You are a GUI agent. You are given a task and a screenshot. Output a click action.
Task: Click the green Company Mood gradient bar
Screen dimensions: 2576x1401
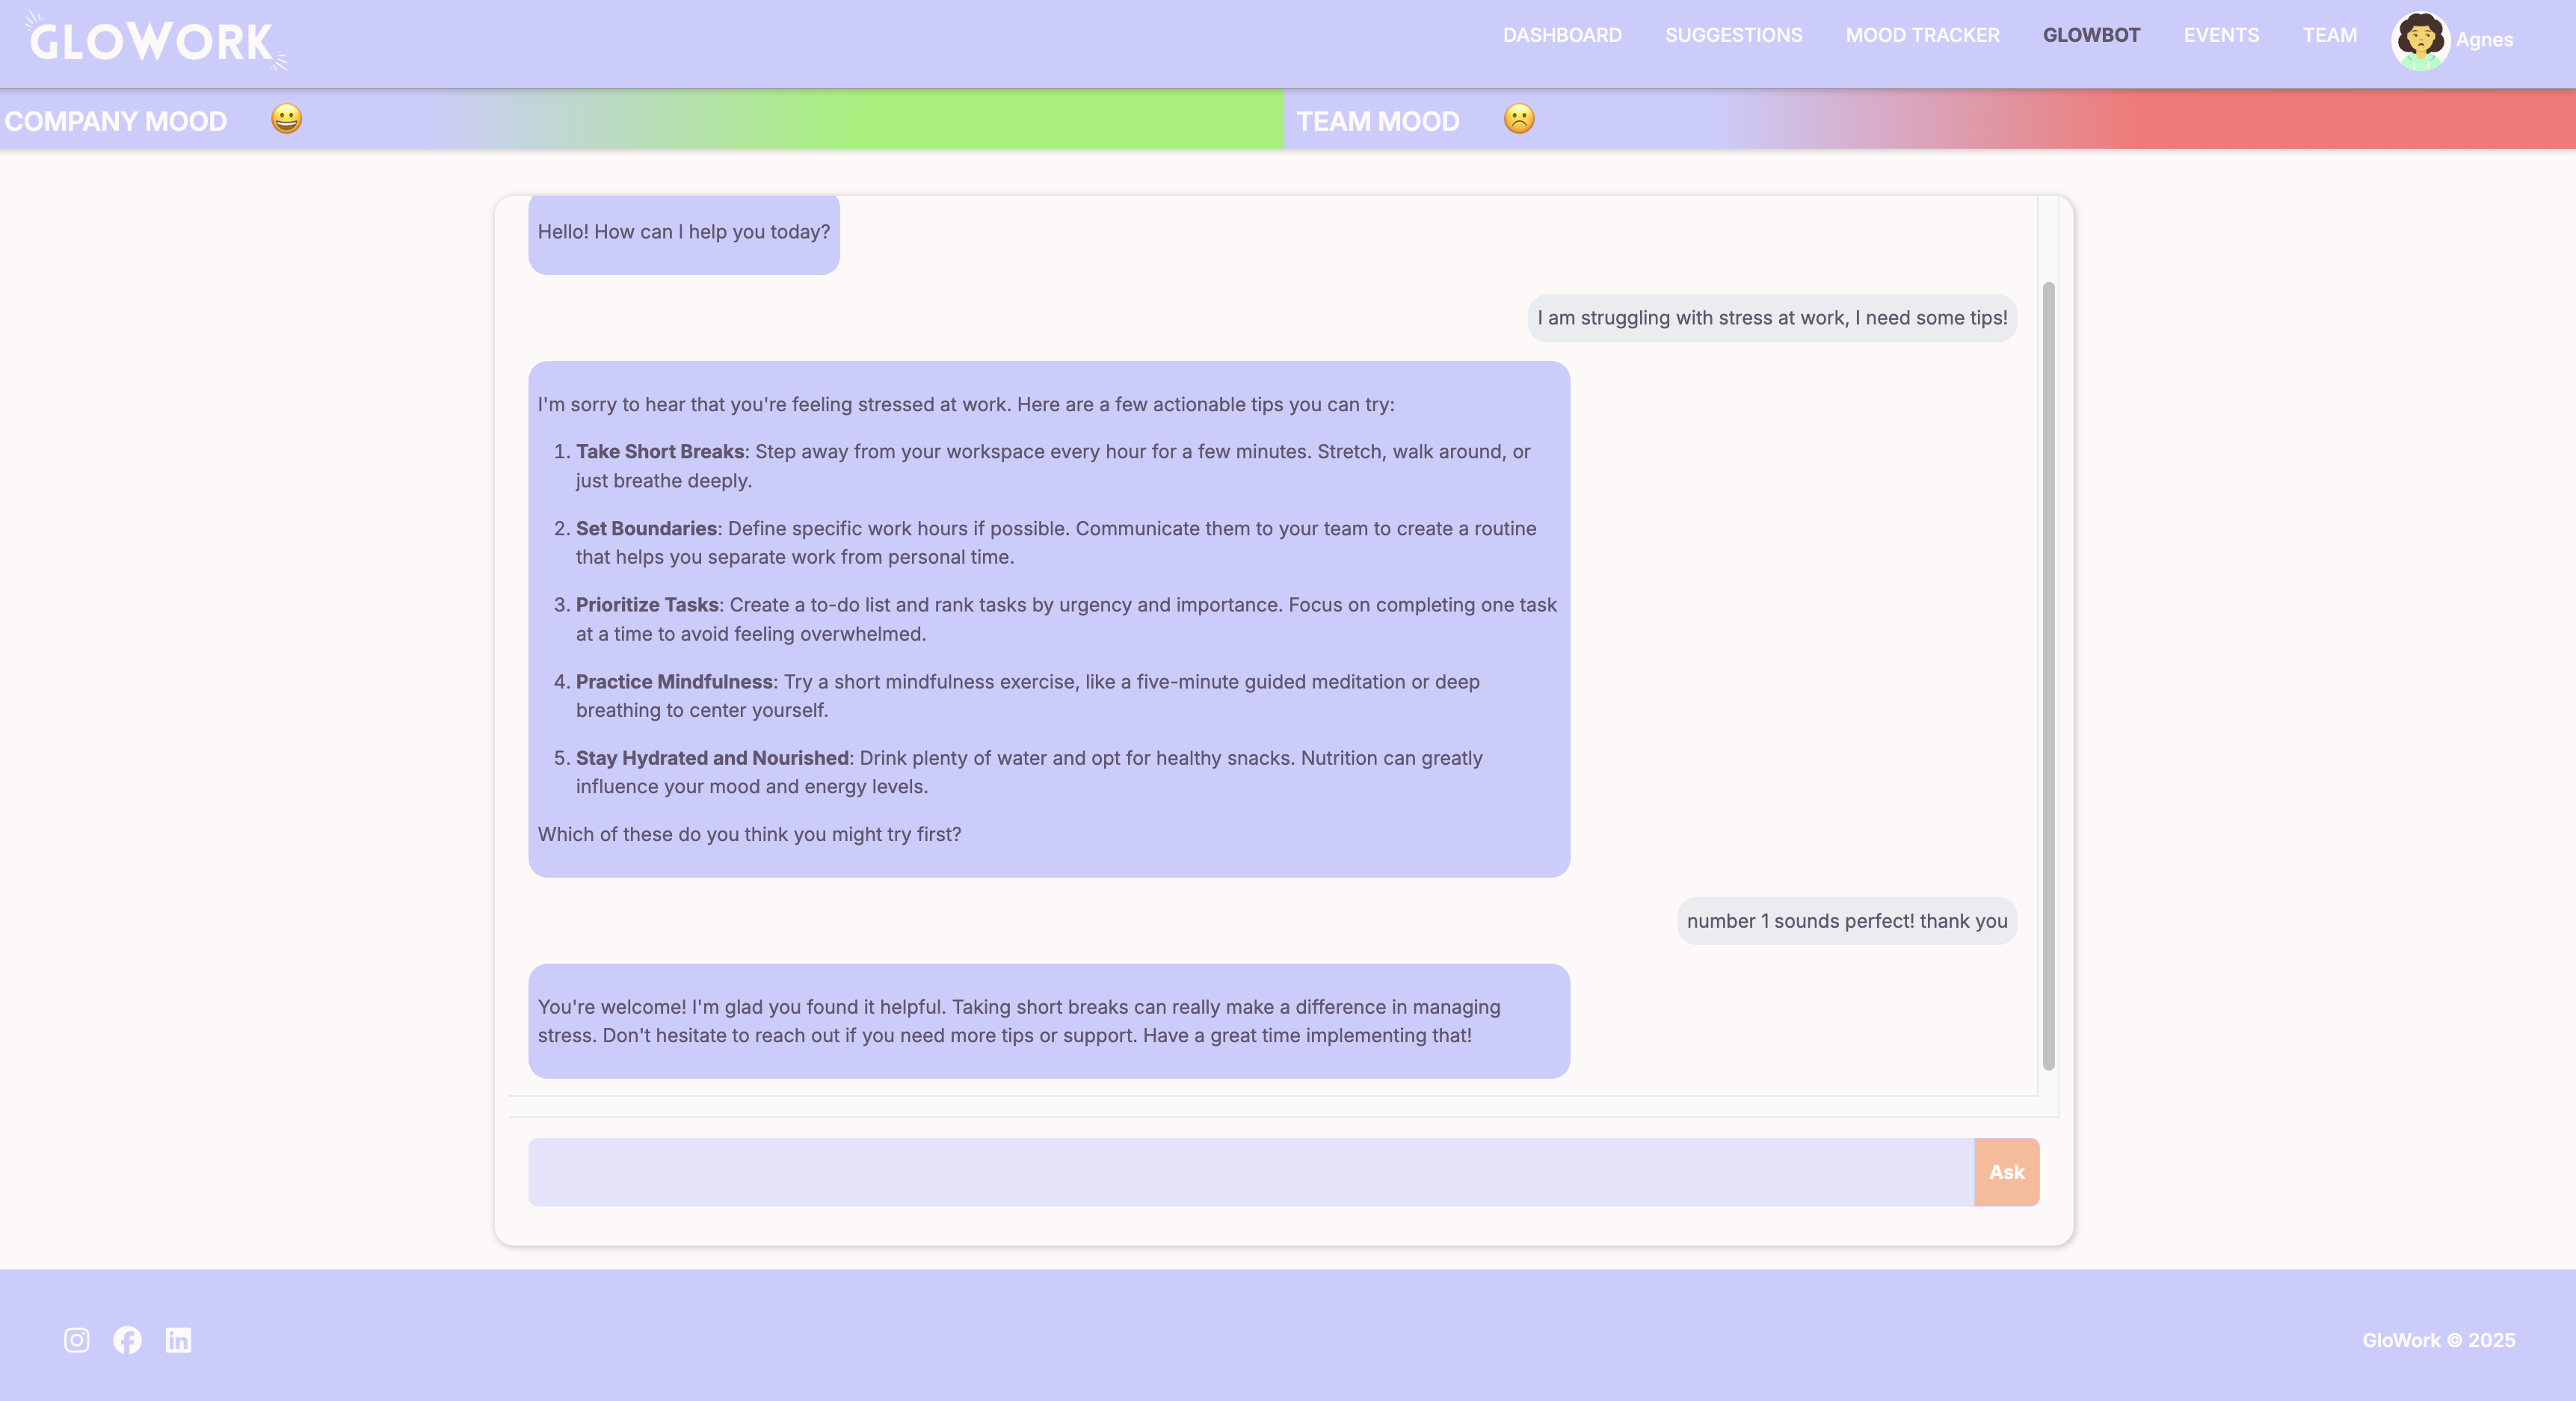coord(900,120)
